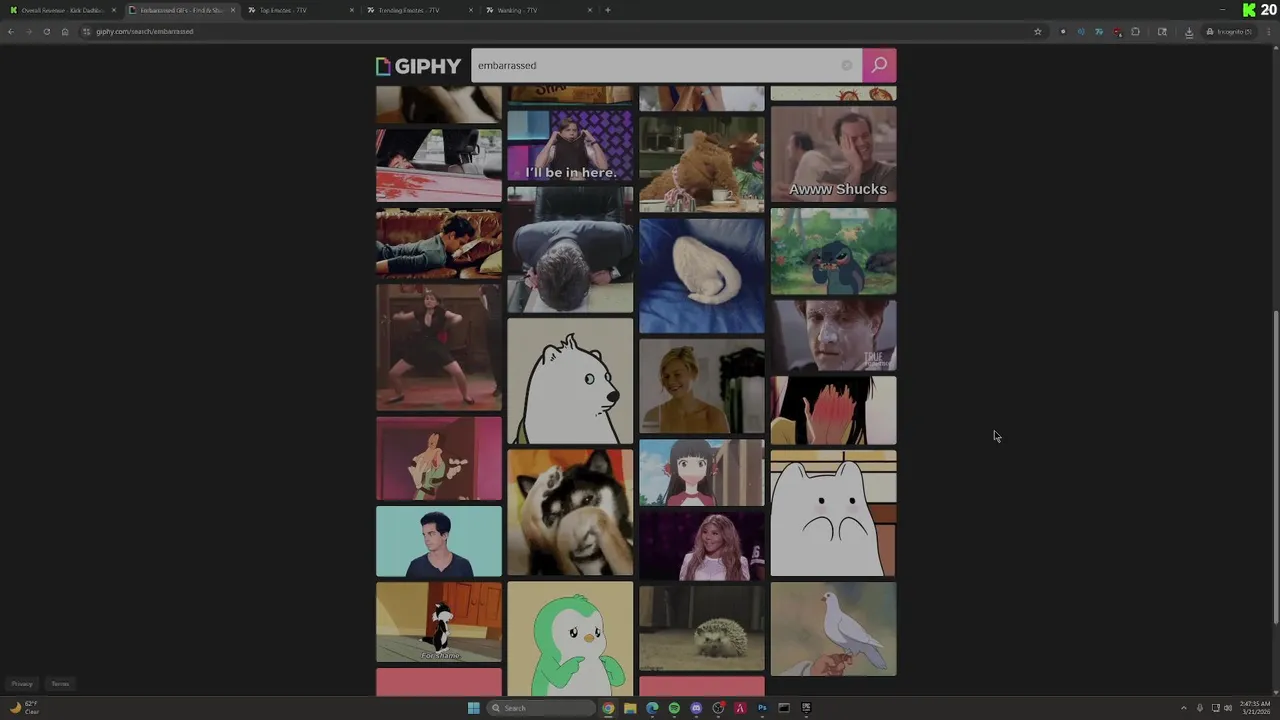Open the hedgehog GIF

click(701, 628)
